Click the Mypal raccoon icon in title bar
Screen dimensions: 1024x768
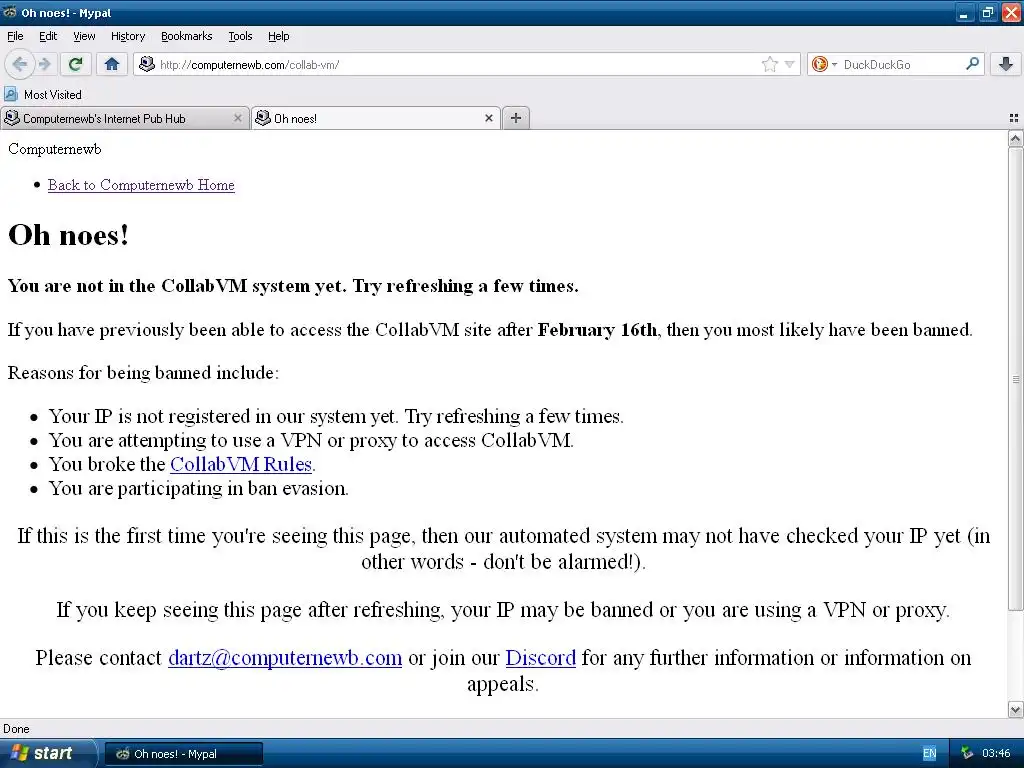pyautogui.click(x=10, y=12)
